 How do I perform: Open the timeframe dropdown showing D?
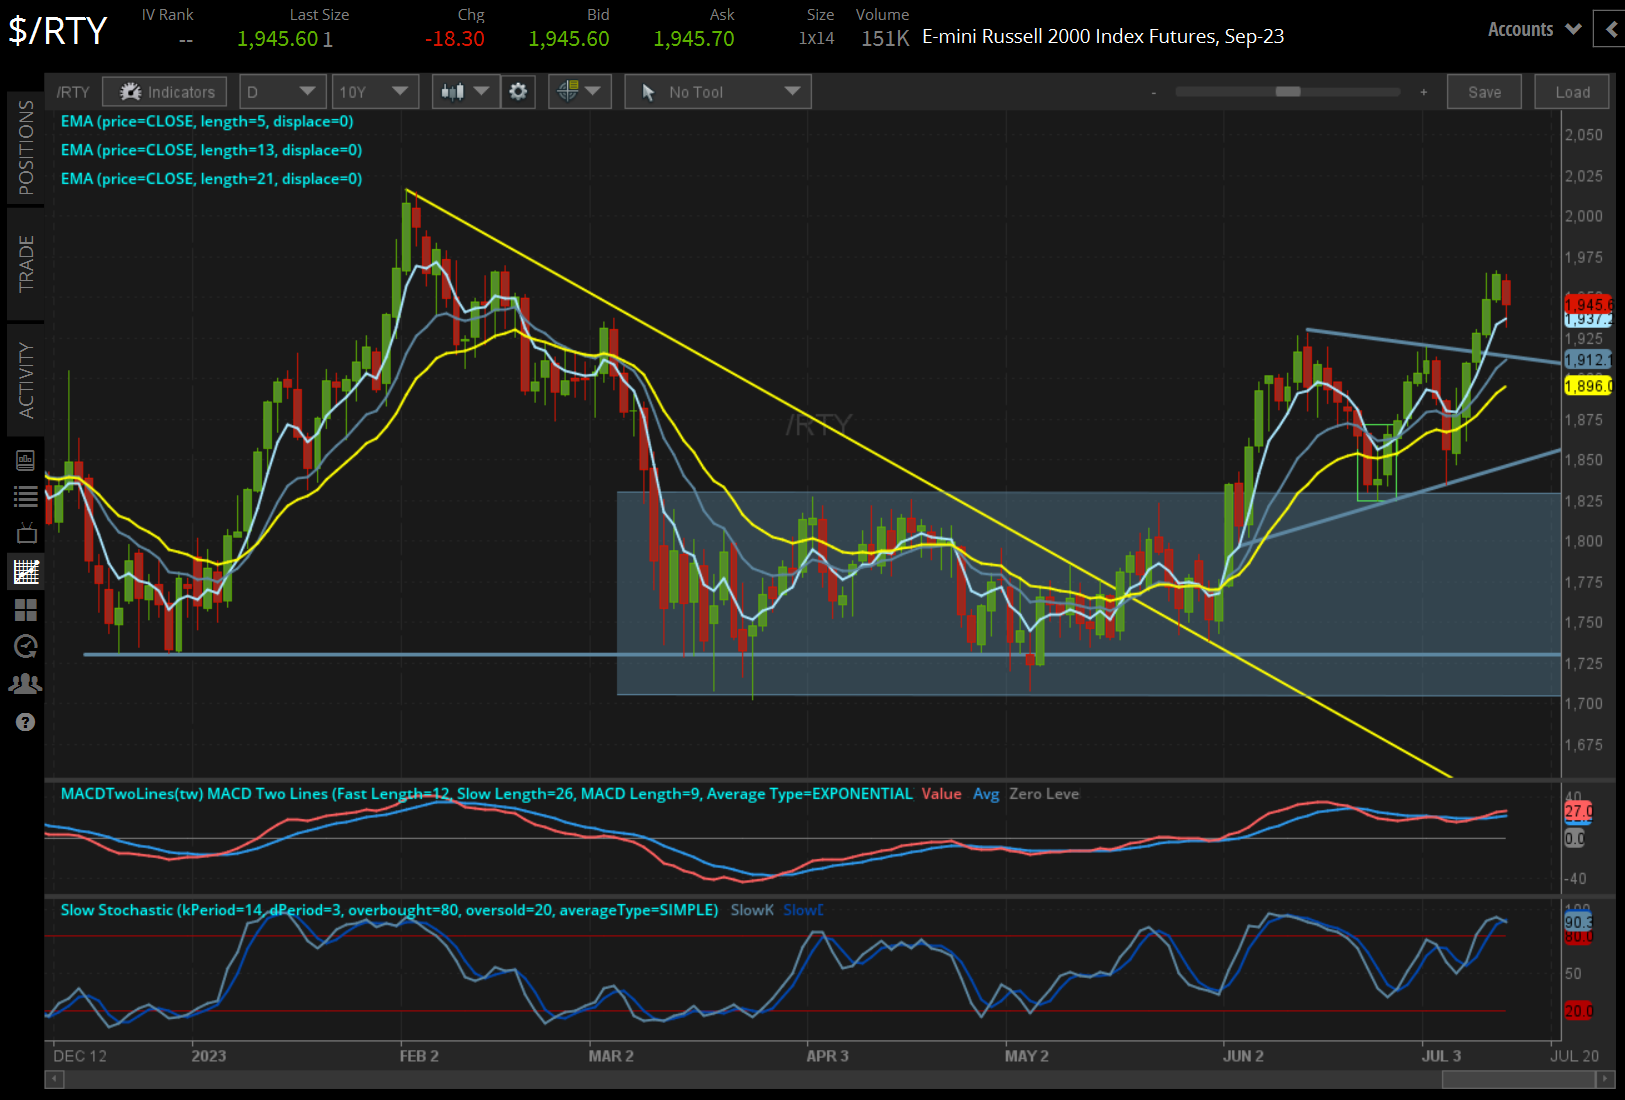pyautogui.click(x=282, y=91)
